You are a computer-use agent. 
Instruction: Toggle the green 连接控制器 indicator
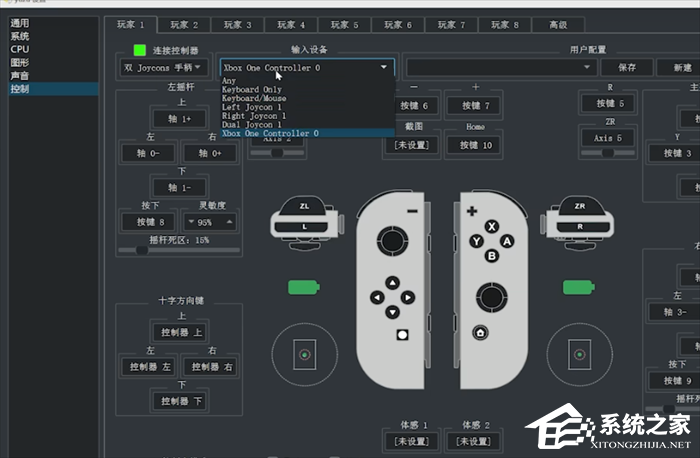coord(140,50)
